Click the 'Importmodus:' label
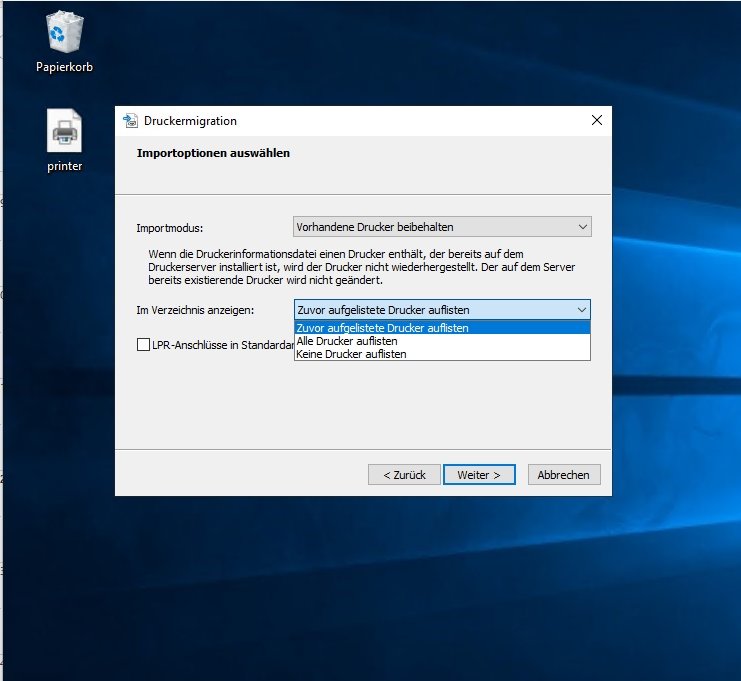 click(x=169, y=228)
